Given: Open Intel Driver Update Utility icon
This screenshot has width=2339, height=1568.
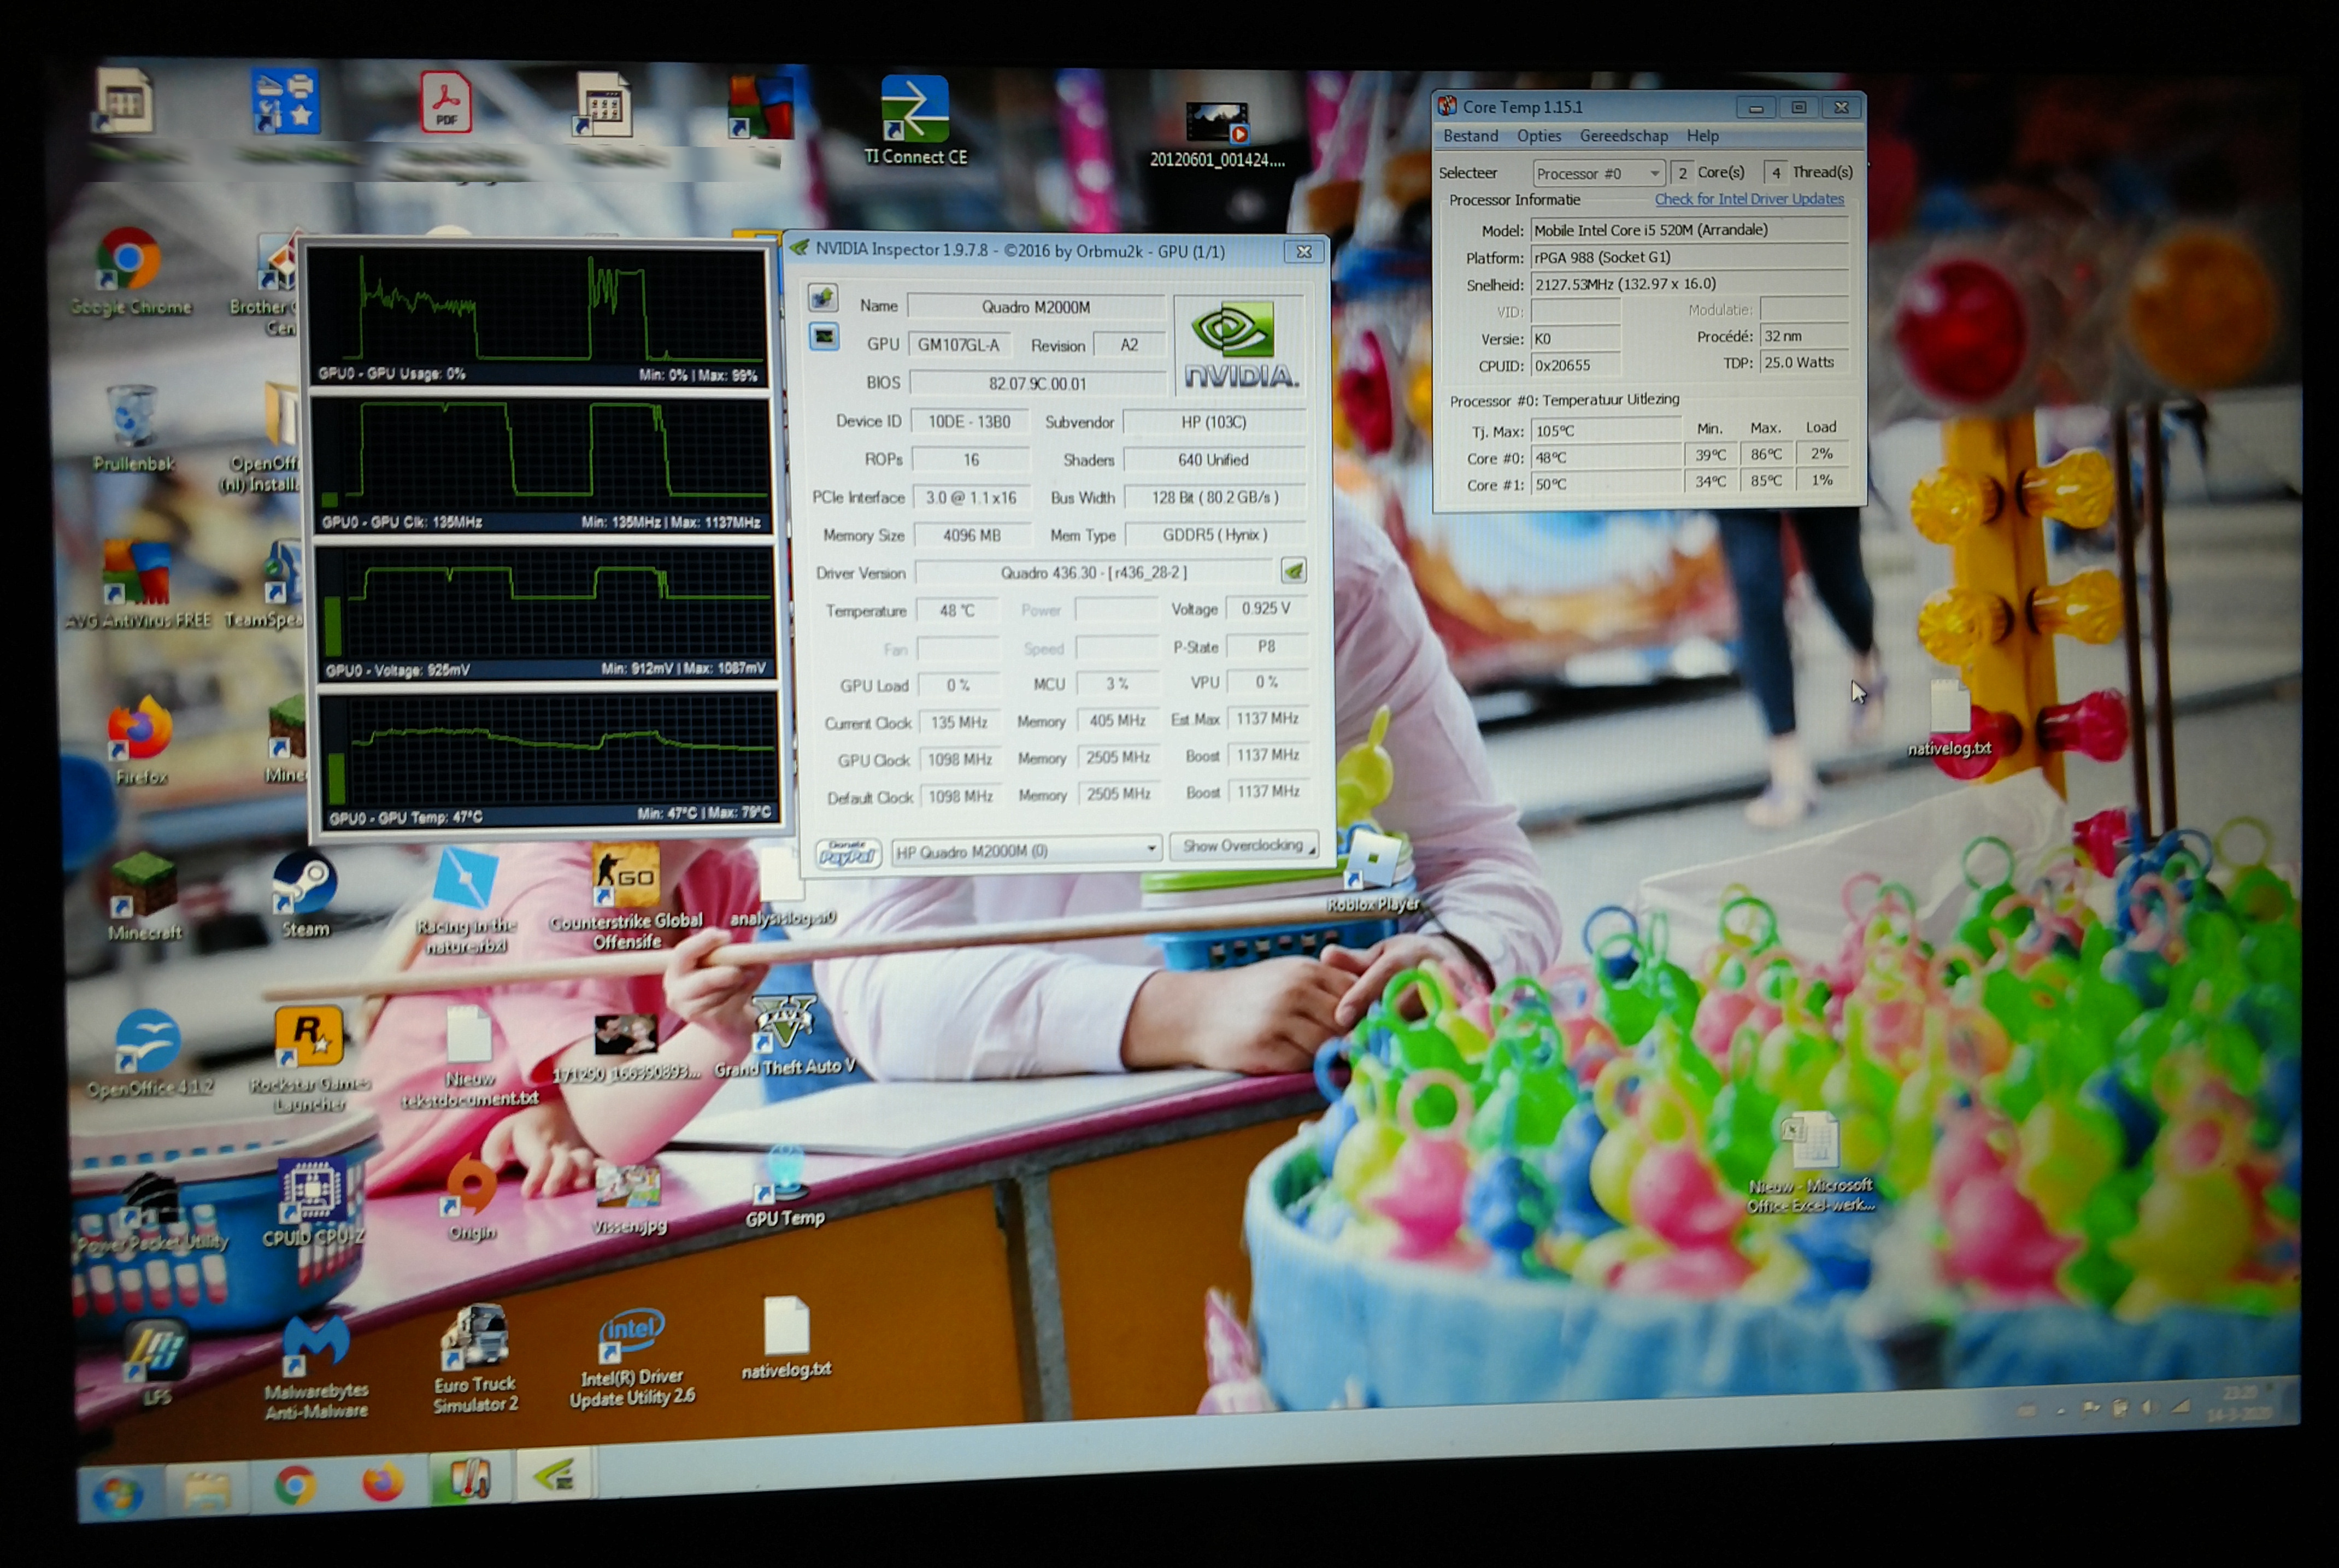Looking at the screenshot, I should (632, 1358).
